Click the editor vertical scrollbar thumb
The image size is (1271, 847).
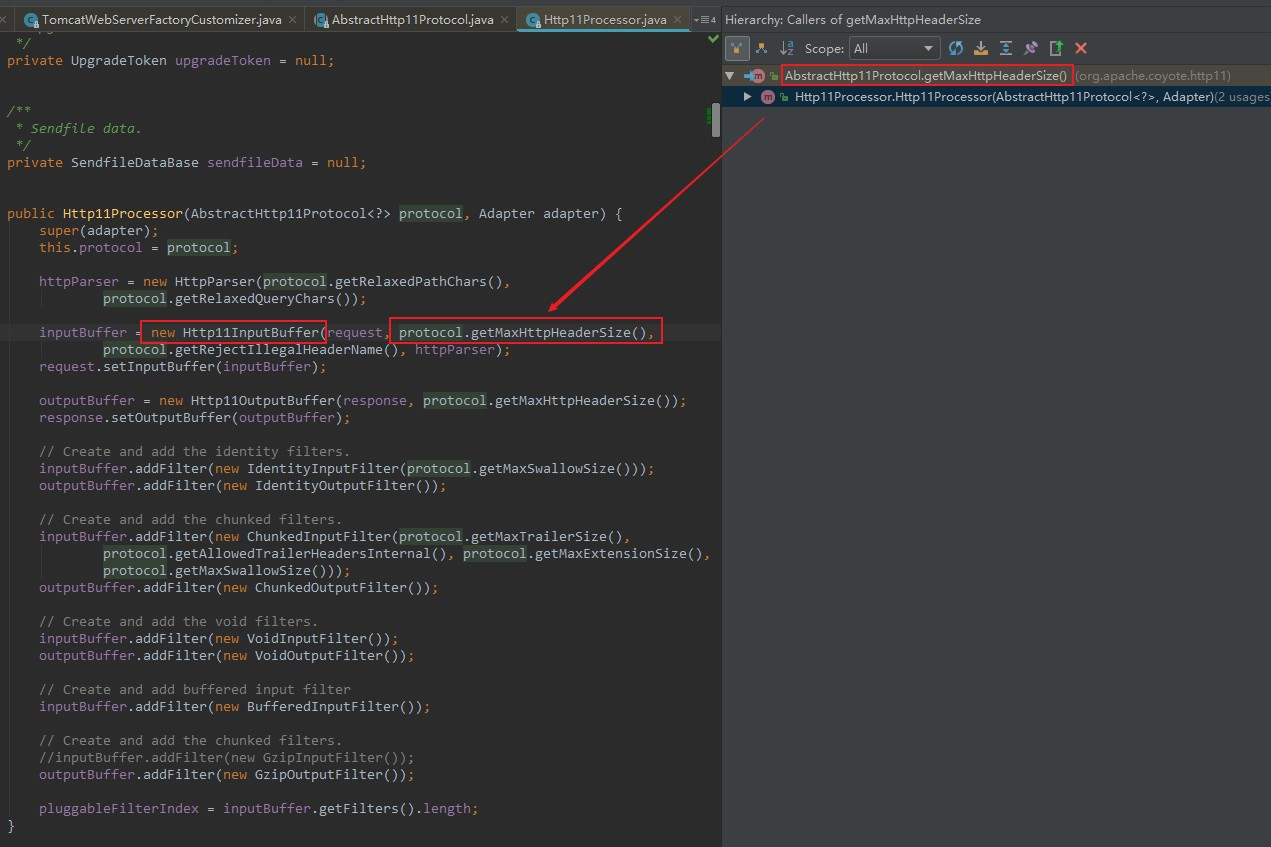tap(715, 120)
